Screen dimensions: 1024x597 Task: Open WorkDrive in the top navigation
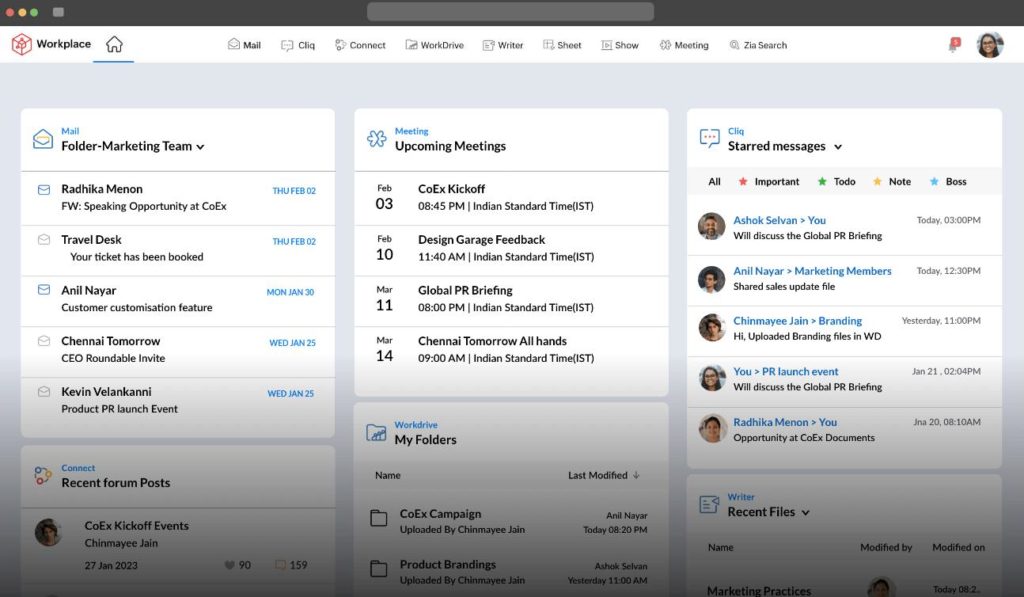(x=435, y=45)
